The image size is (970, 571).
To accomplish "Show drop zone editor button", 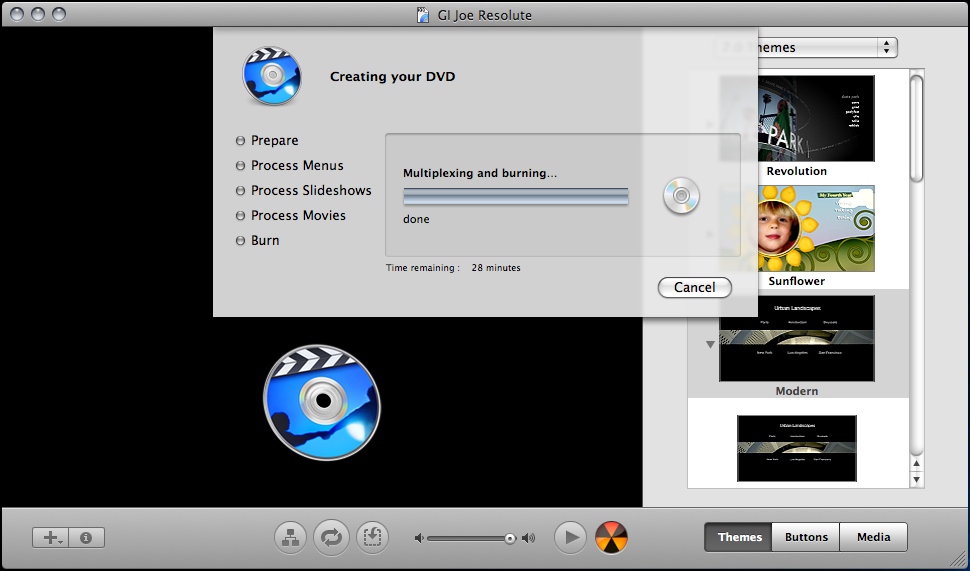I will tap(372, 537).
